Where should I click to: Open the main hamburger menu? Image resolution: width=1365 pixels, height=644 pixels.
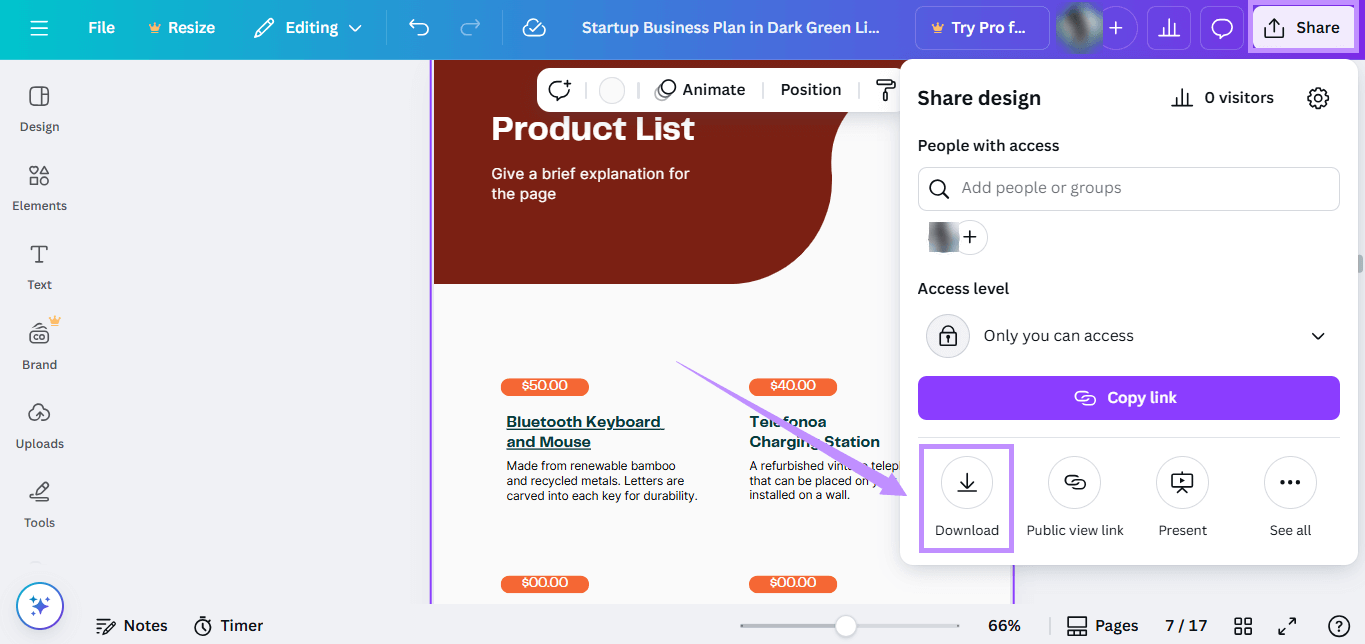click(39, 27)
